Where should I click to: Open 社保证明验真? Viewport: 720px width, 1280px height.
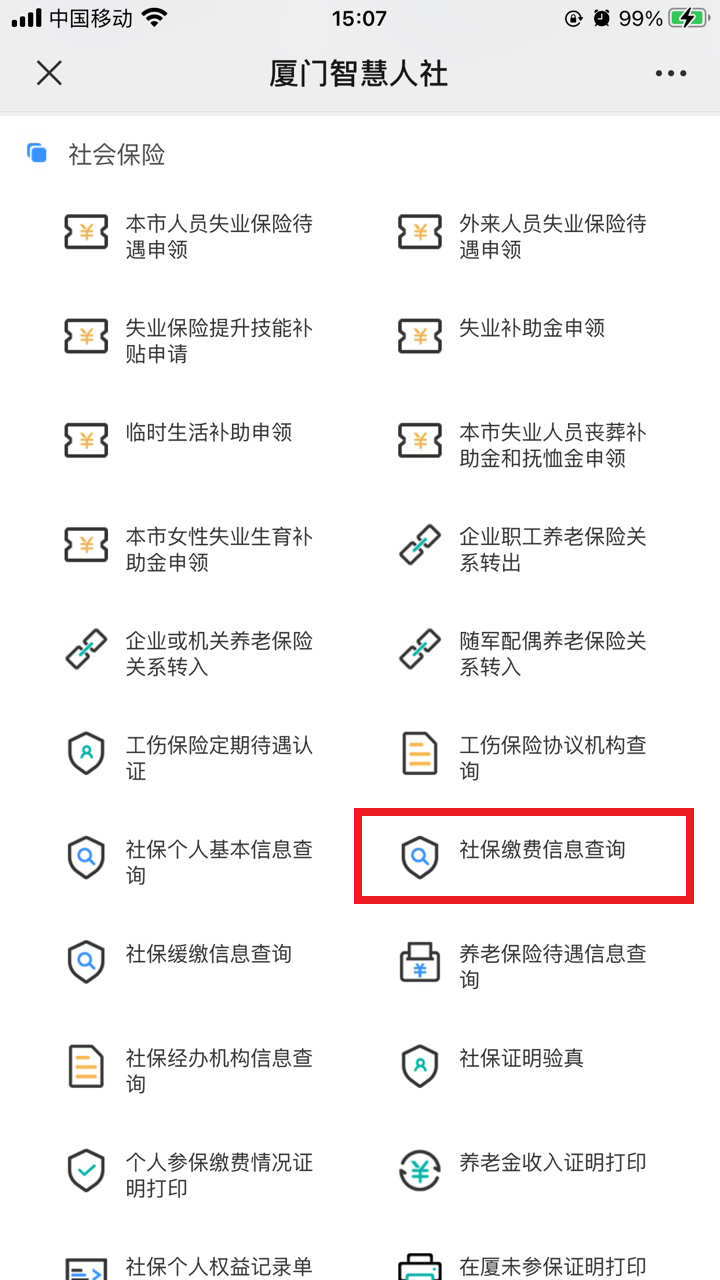(521, 1058)
